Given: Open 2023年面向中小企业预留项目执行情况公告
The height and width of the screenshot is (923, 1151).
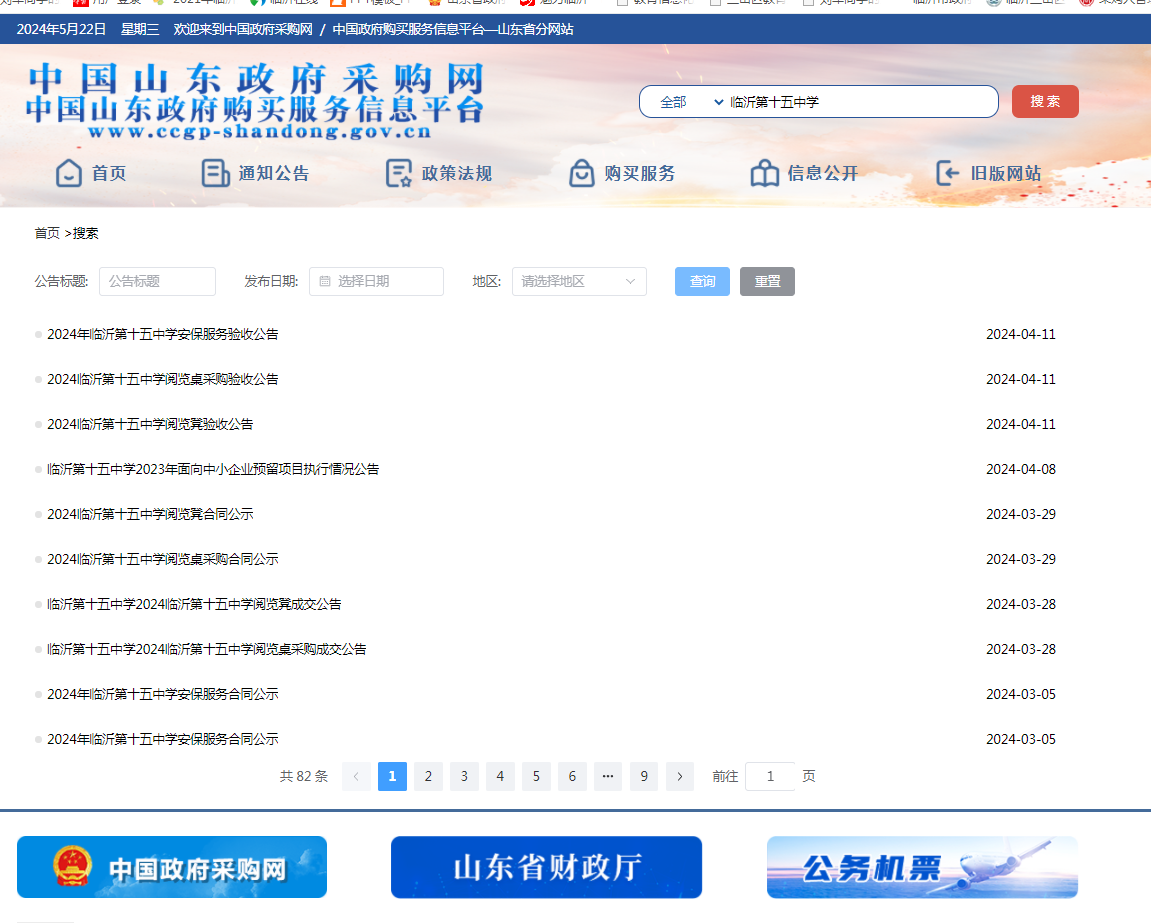Looking at the screenshot, I should [x=213, y=469].
